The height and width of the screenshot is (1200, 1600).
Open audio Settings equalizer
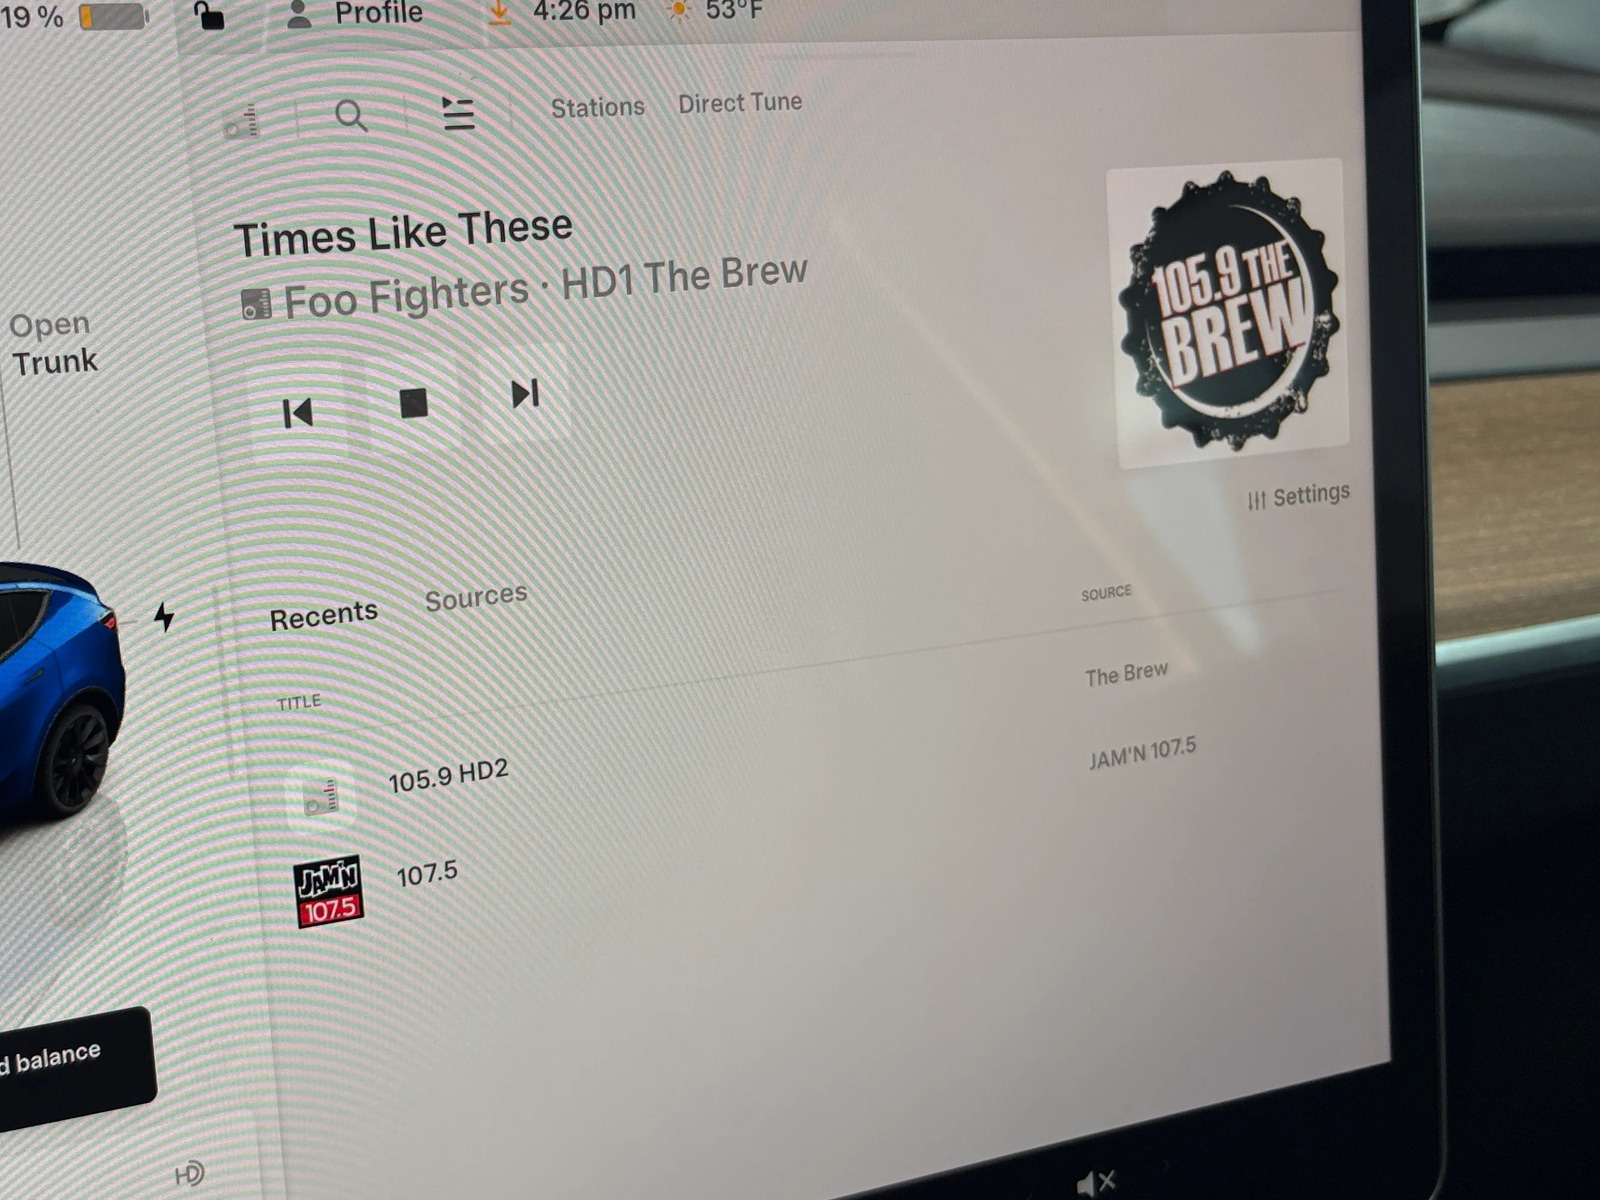(x=1298, y=496)
